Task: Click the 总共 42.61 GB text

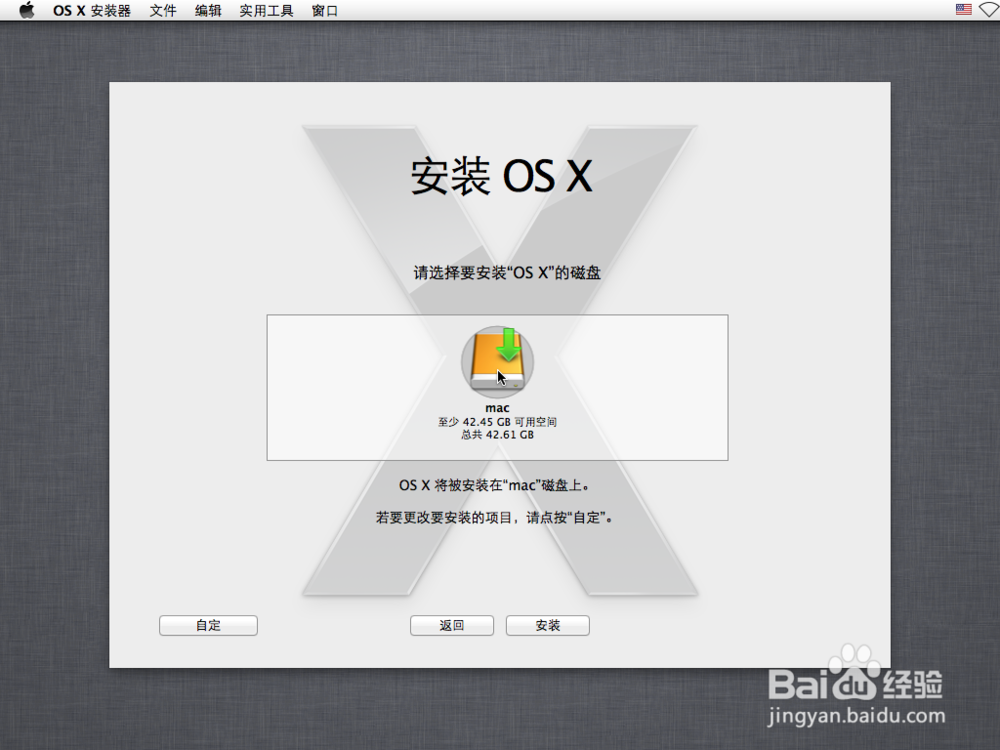Action: (497, 435)
